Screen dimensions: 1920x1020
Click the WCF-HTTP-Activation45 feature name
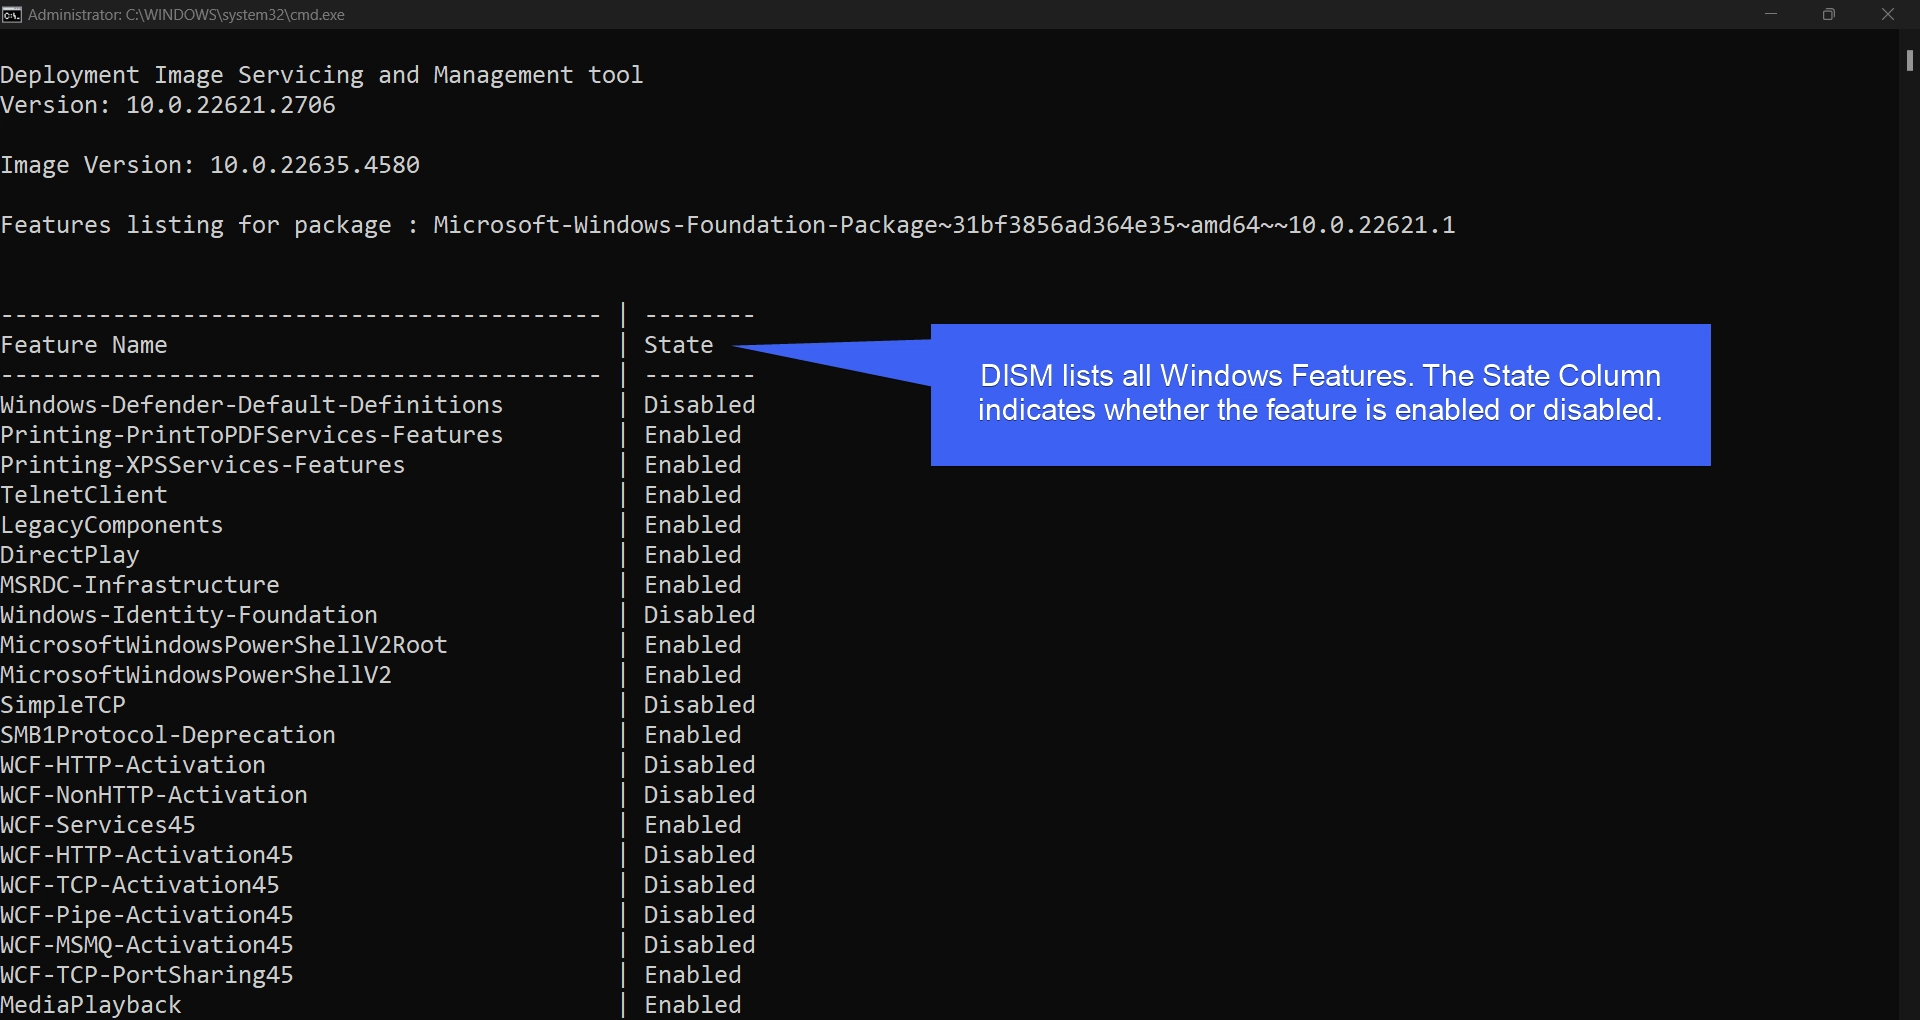(147, 855)
